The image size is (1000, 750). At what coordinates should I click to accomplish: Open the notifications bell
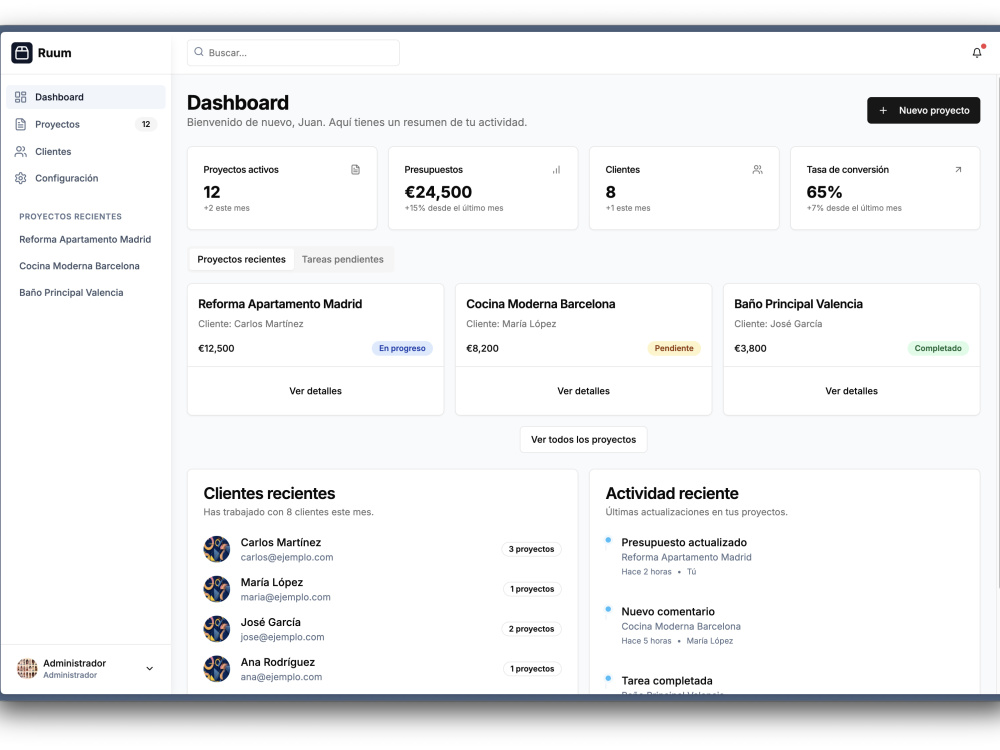point(976,52)
